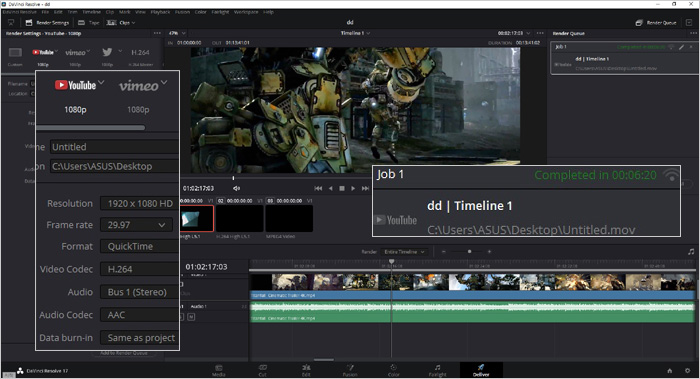This screenshot has height=379, width=700.
Task: Switch to the Fairlight page
Action: [438, 371]
